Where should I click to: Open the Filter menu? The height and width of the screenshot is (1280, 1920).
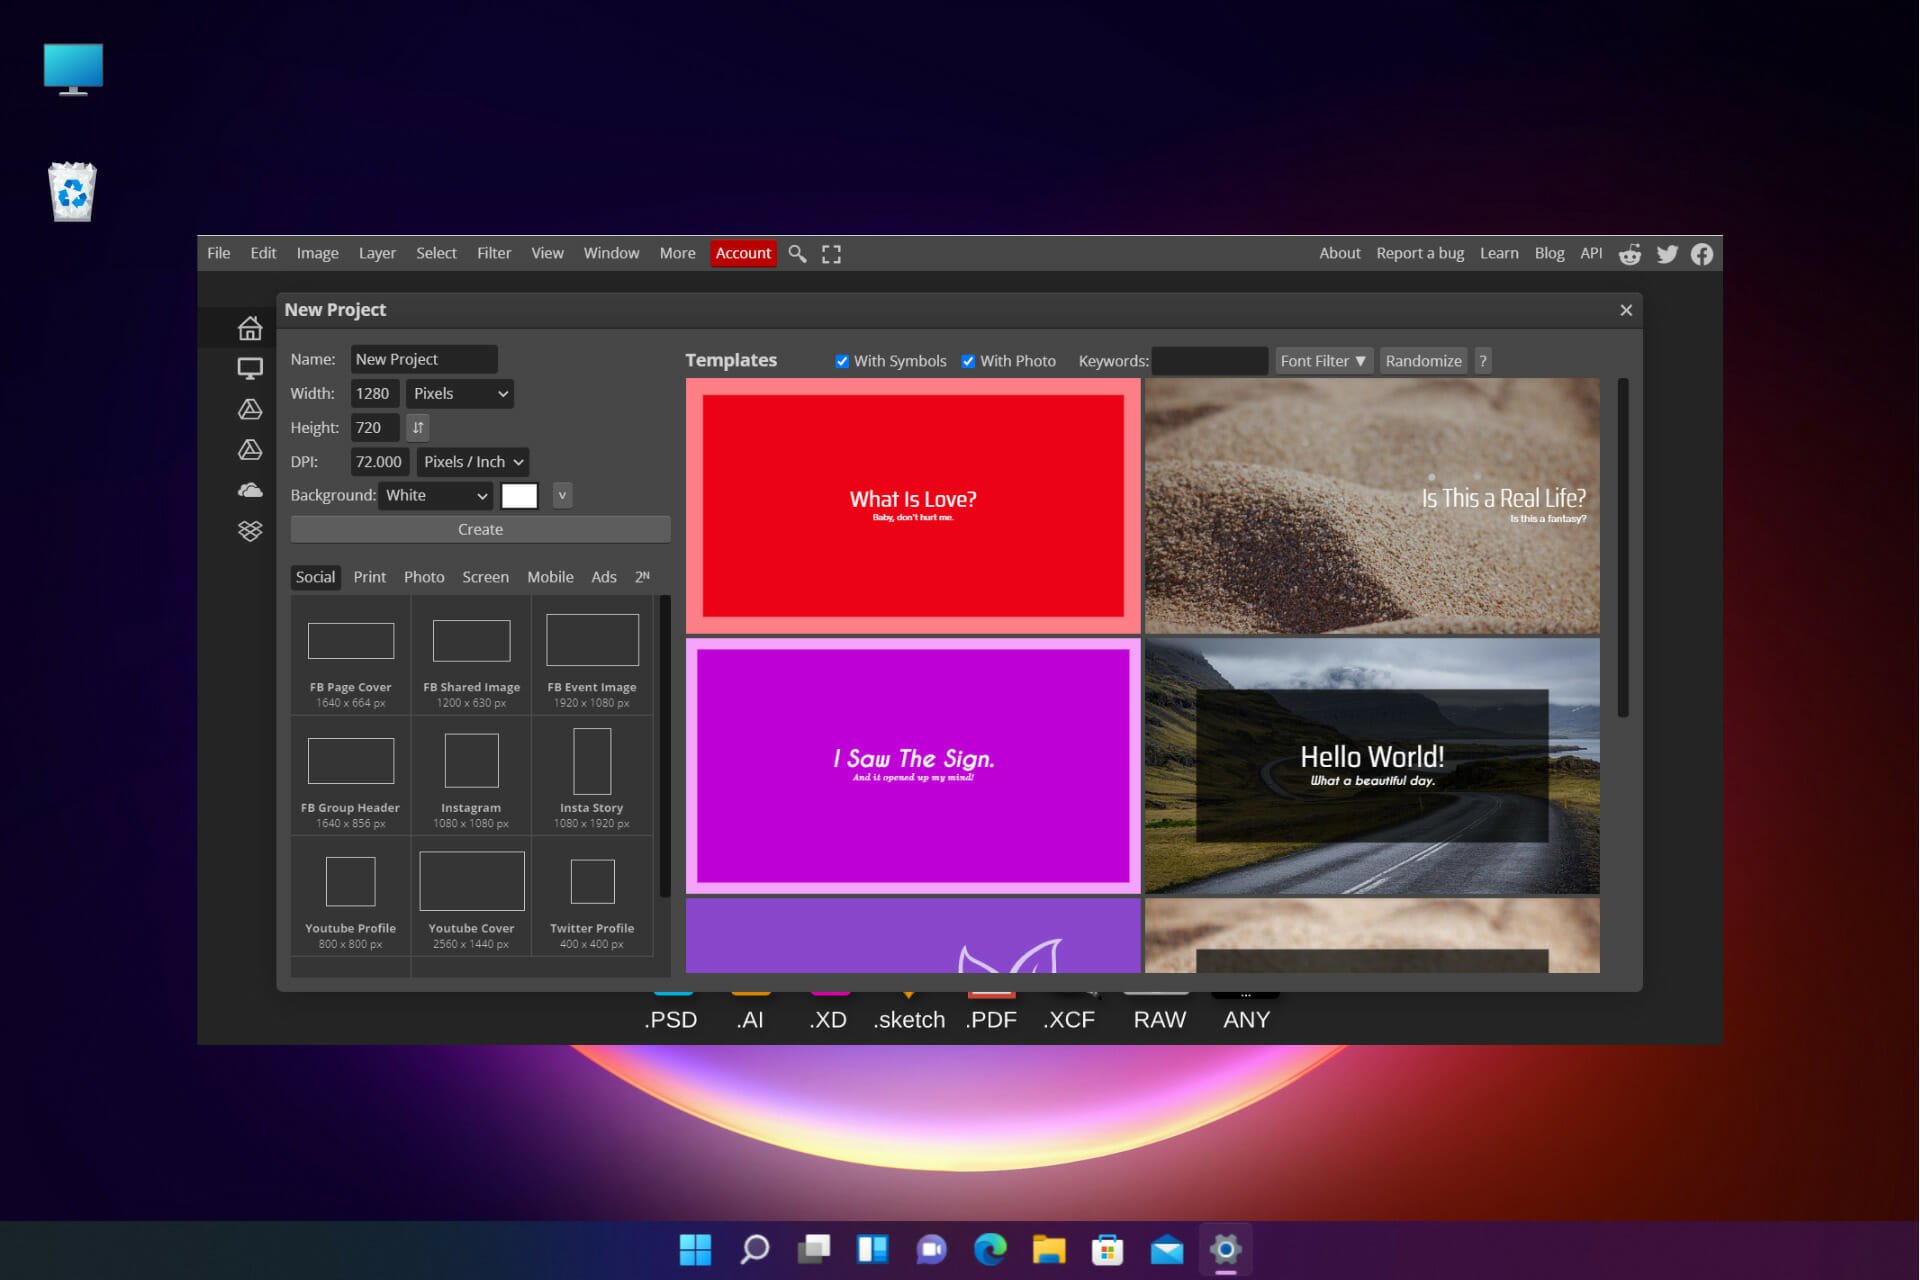pyautogui.click(x=494, y=254)
